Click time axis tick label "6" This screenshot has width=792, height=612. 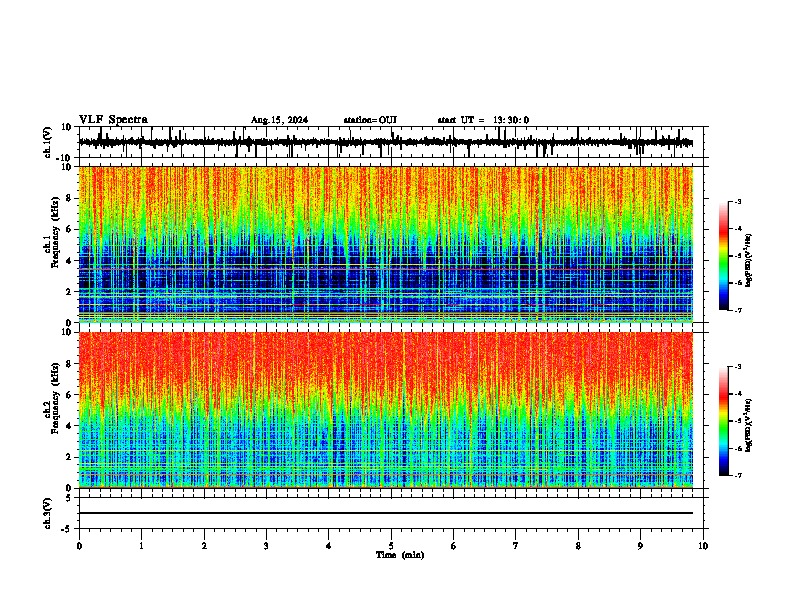point(454,546)
